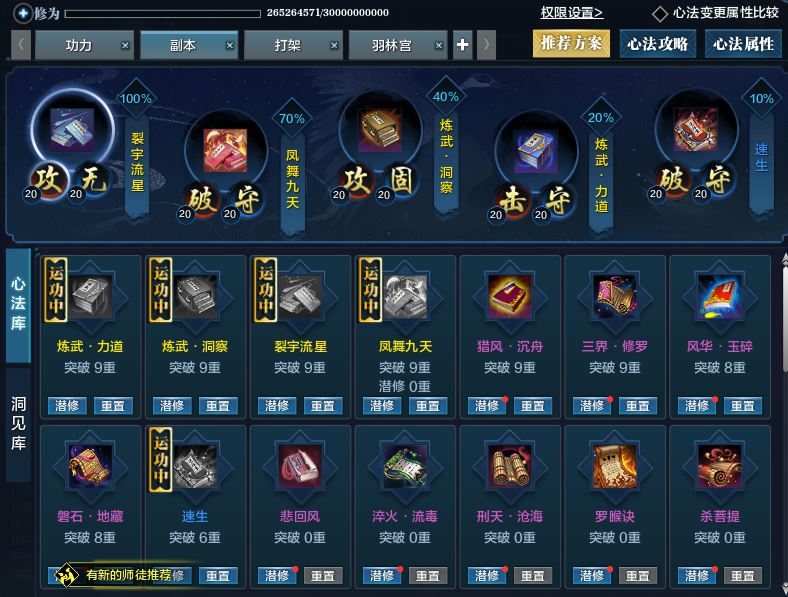Click 潜修 button under 猎风·沉舟
This screenshot has height=597, width=788.
(x=486, y=406)
